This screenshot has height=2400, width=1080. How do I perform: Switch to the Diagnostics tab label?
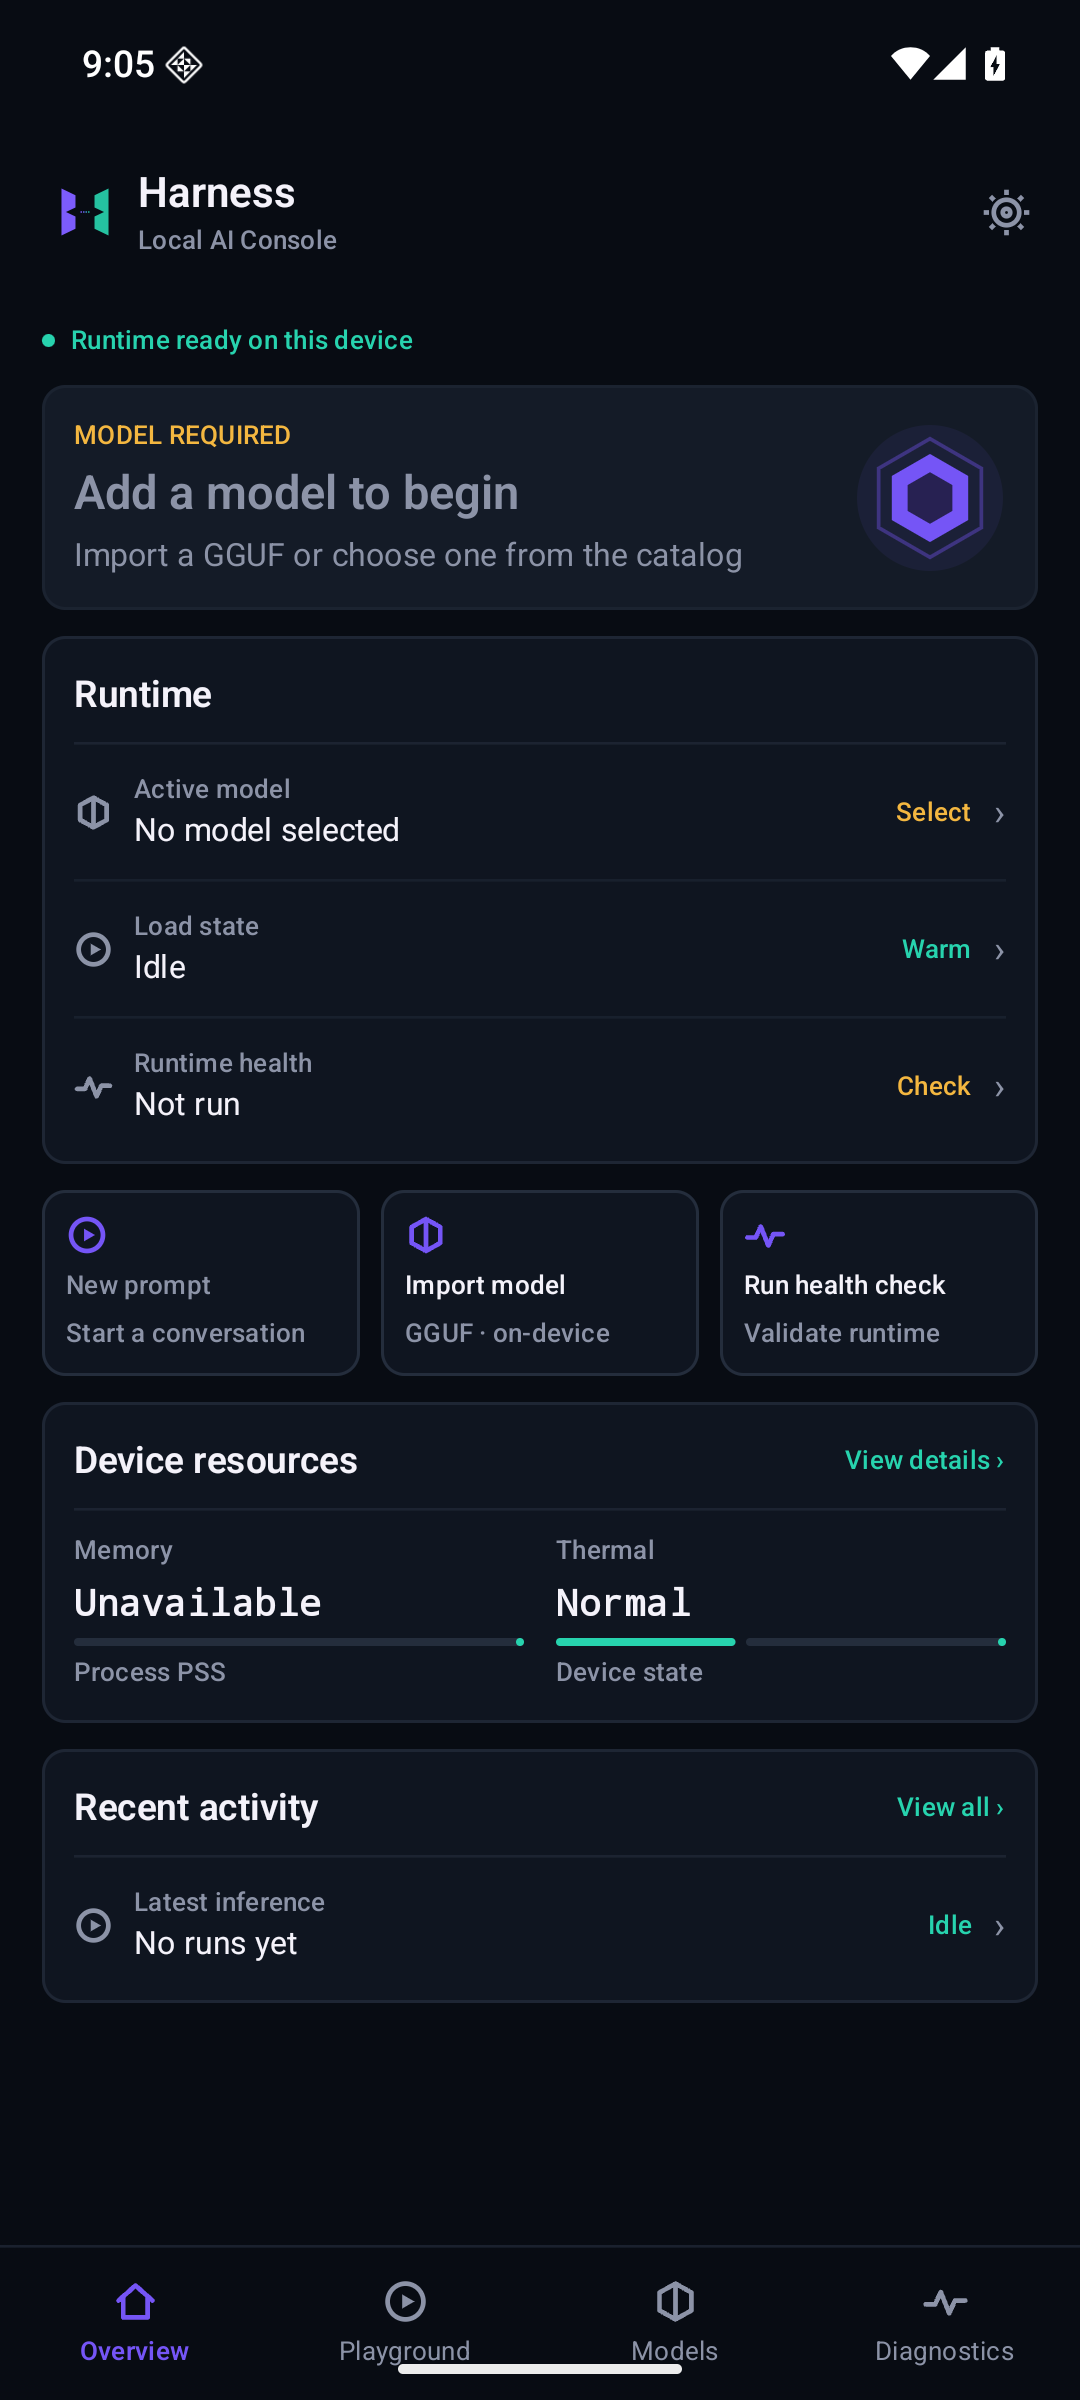[945, 2350]
